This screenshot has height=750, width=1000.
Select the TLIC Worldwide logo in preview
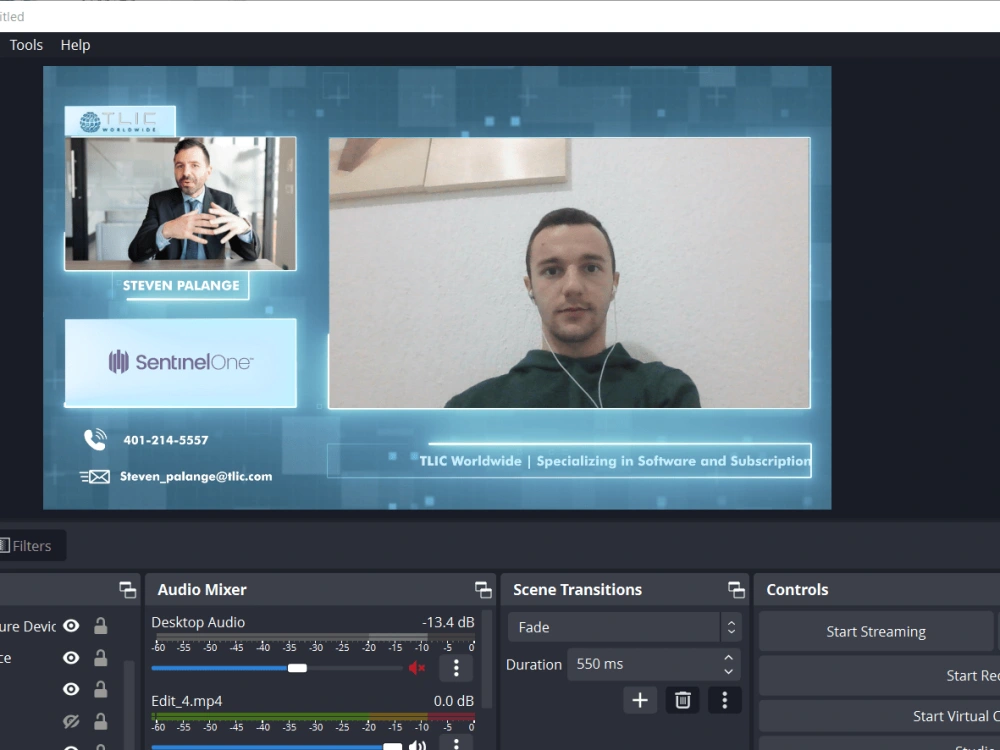point(120,121)
